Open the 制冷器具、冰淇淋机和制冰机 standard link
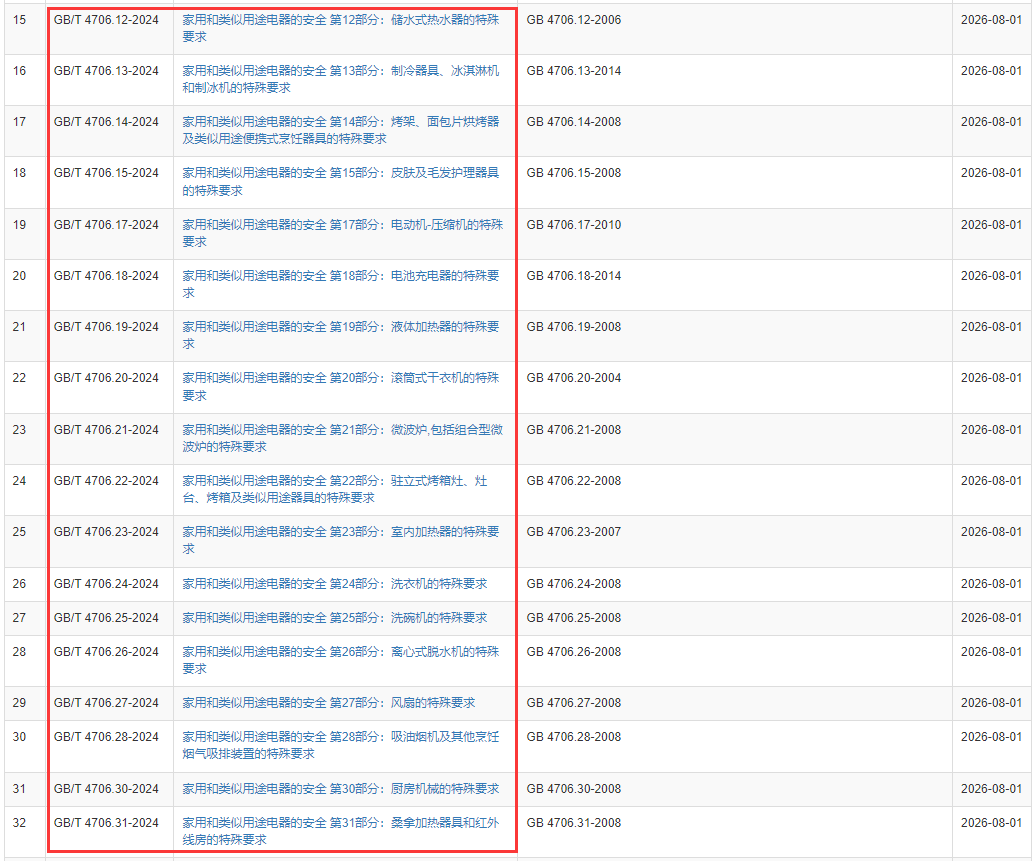Screen dimensions: 1036x861 point(340,71)
